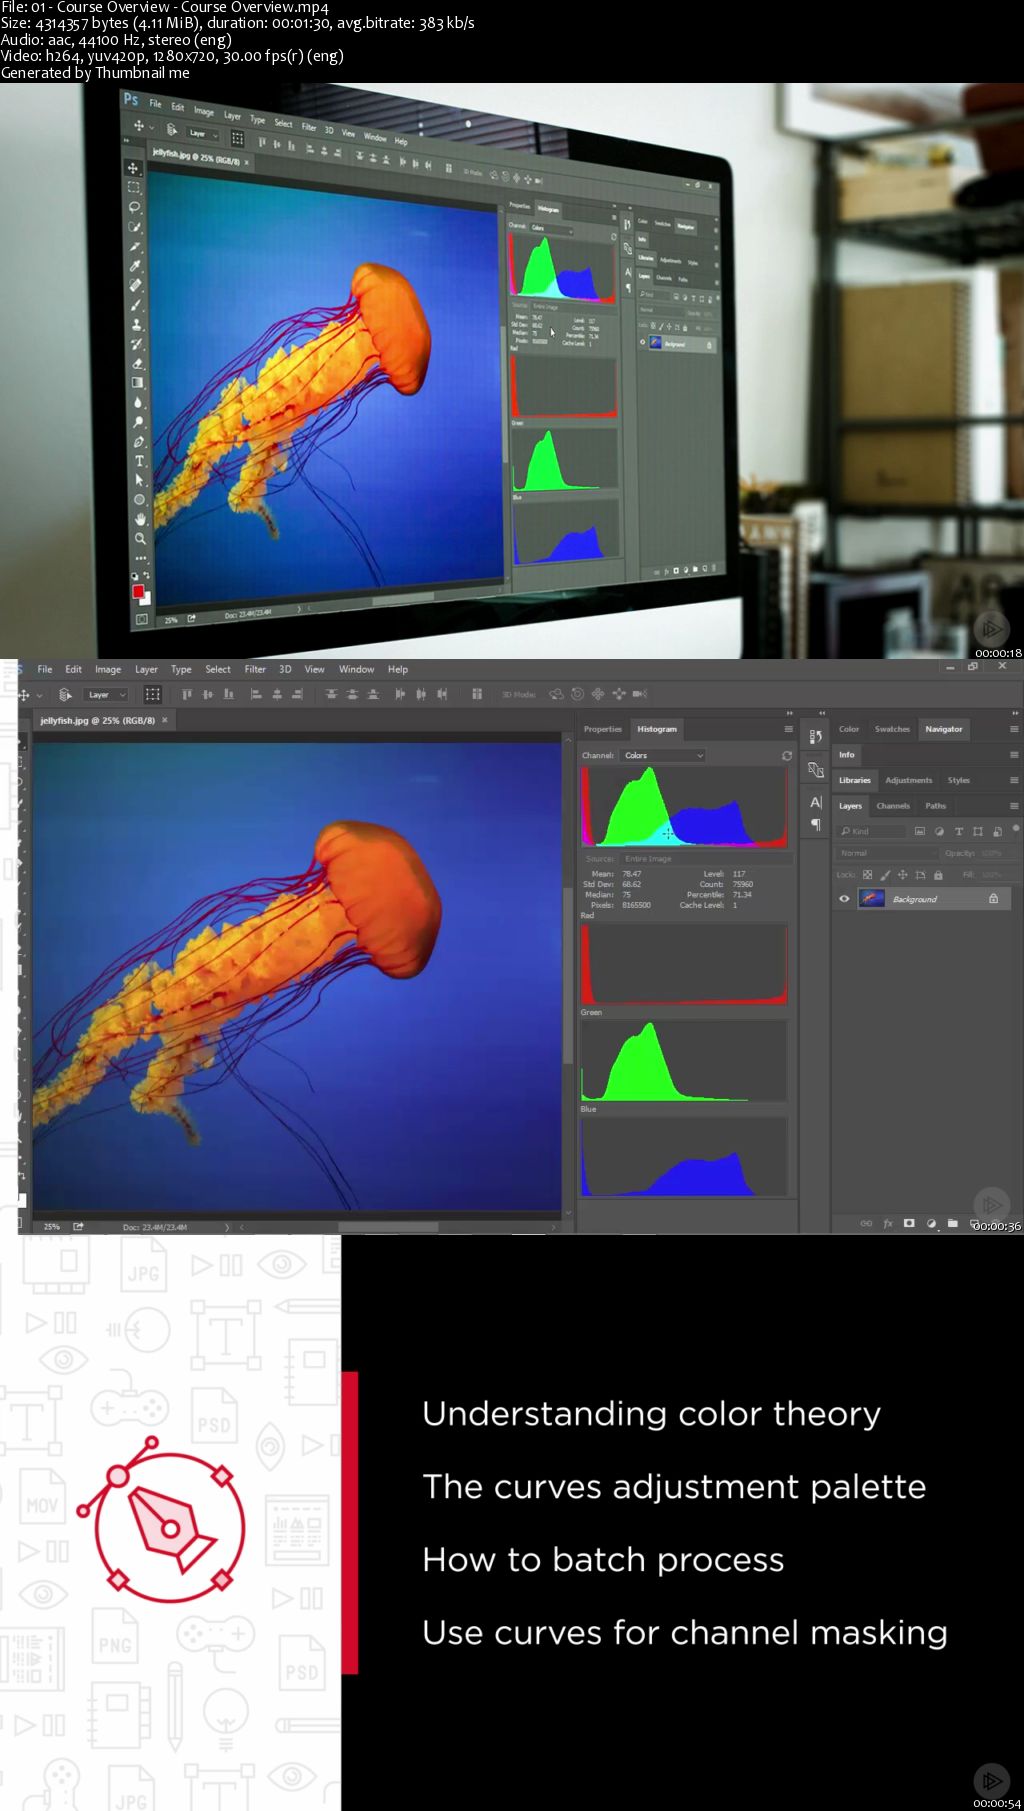The height and width of the screenshot is (1811, 1024).
Task: Click type layer filter 'T' icon
Action: pyautogui.click(x=959, y=832)
